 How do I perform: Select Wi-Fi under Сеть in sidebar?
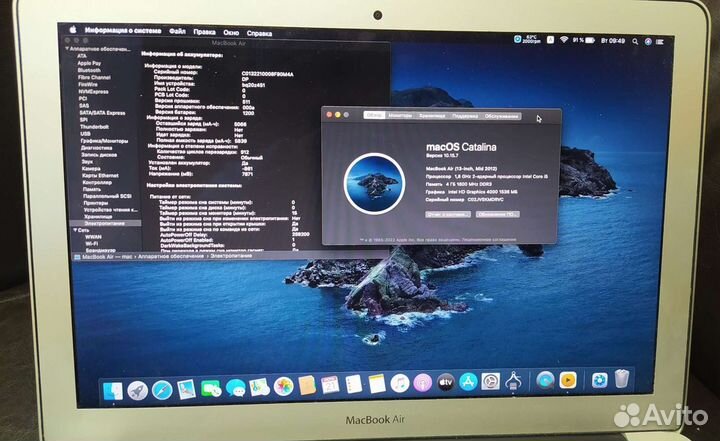coord(91,244)
